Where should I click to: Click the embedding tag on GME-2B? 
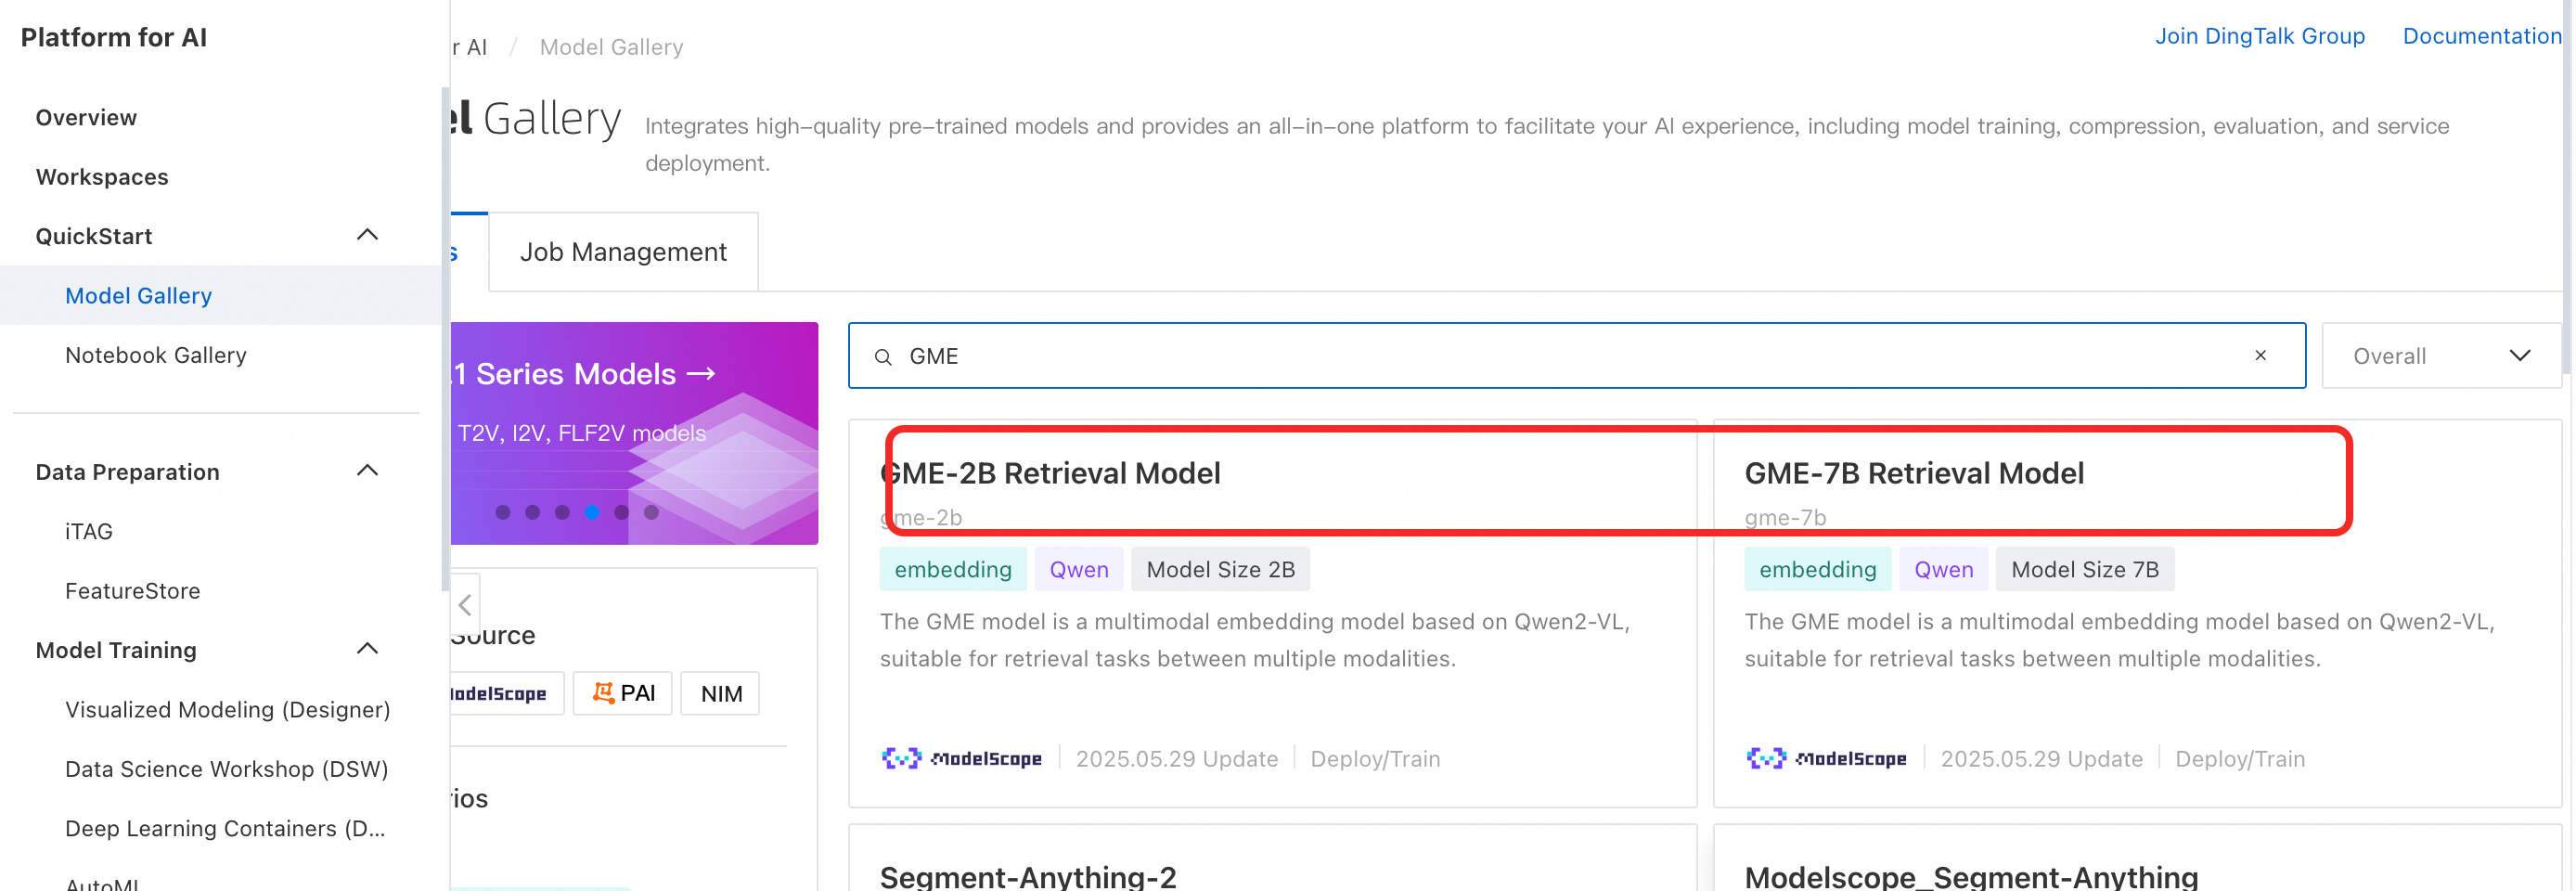[953, 570]
